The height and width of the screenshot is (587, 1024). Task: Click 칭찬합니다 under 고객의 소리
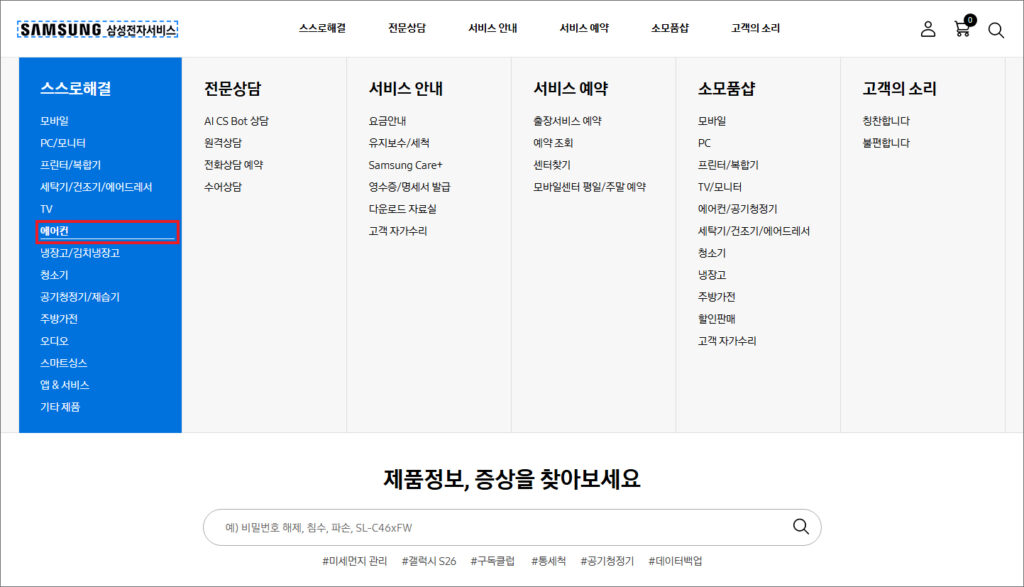tap(886, 122)
